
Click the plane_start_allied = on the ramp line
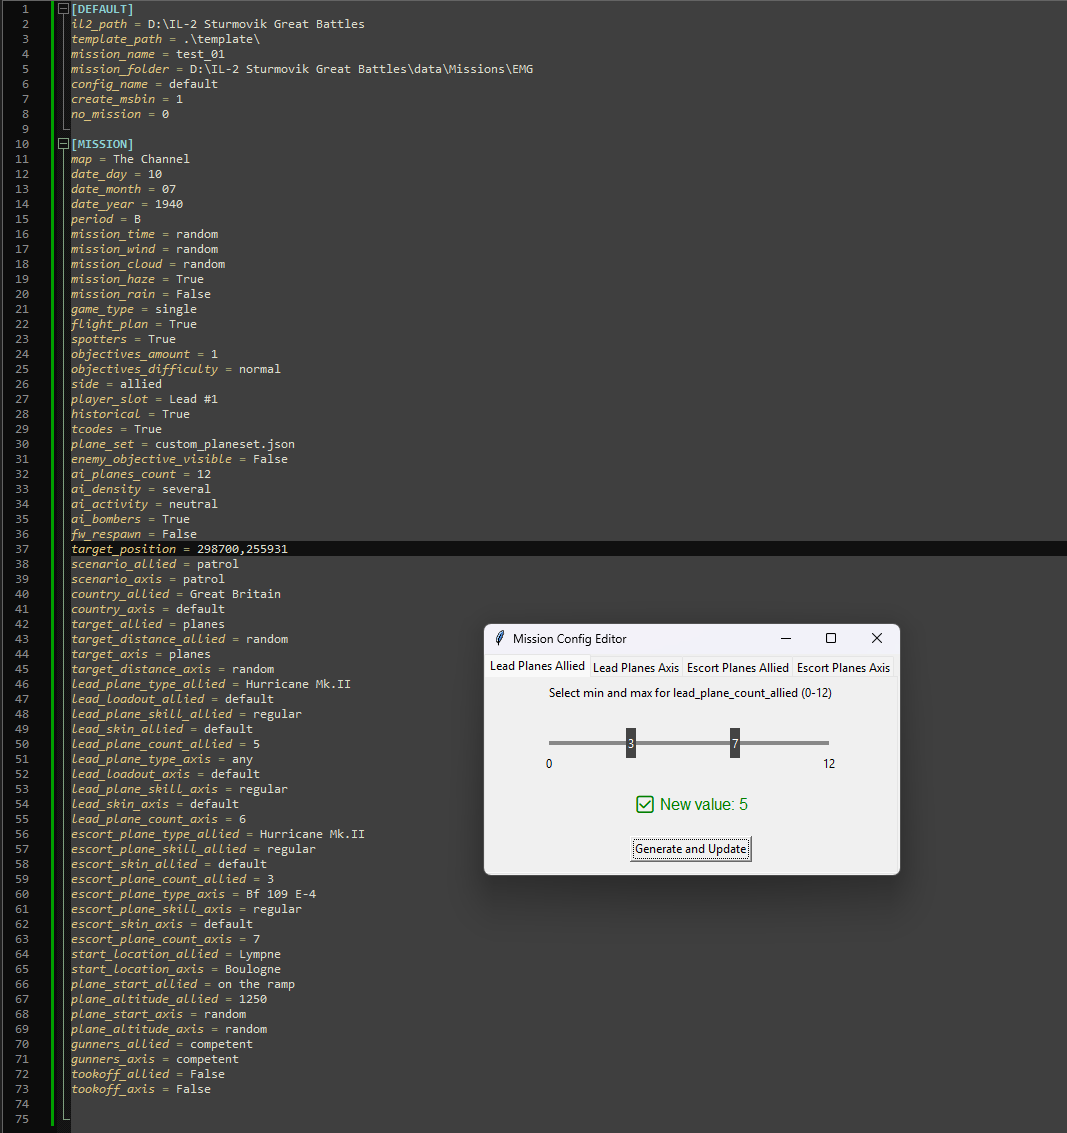183,984
